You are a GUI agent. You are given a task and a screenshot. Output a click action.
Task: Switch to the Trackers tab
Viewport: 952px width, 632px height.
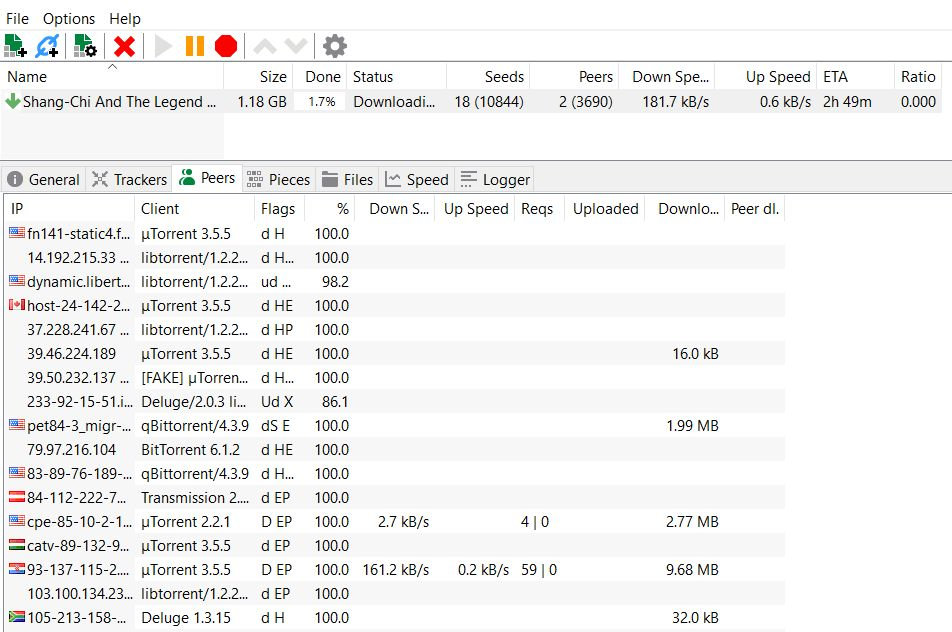pyautogui.click(x=129, y=180)
